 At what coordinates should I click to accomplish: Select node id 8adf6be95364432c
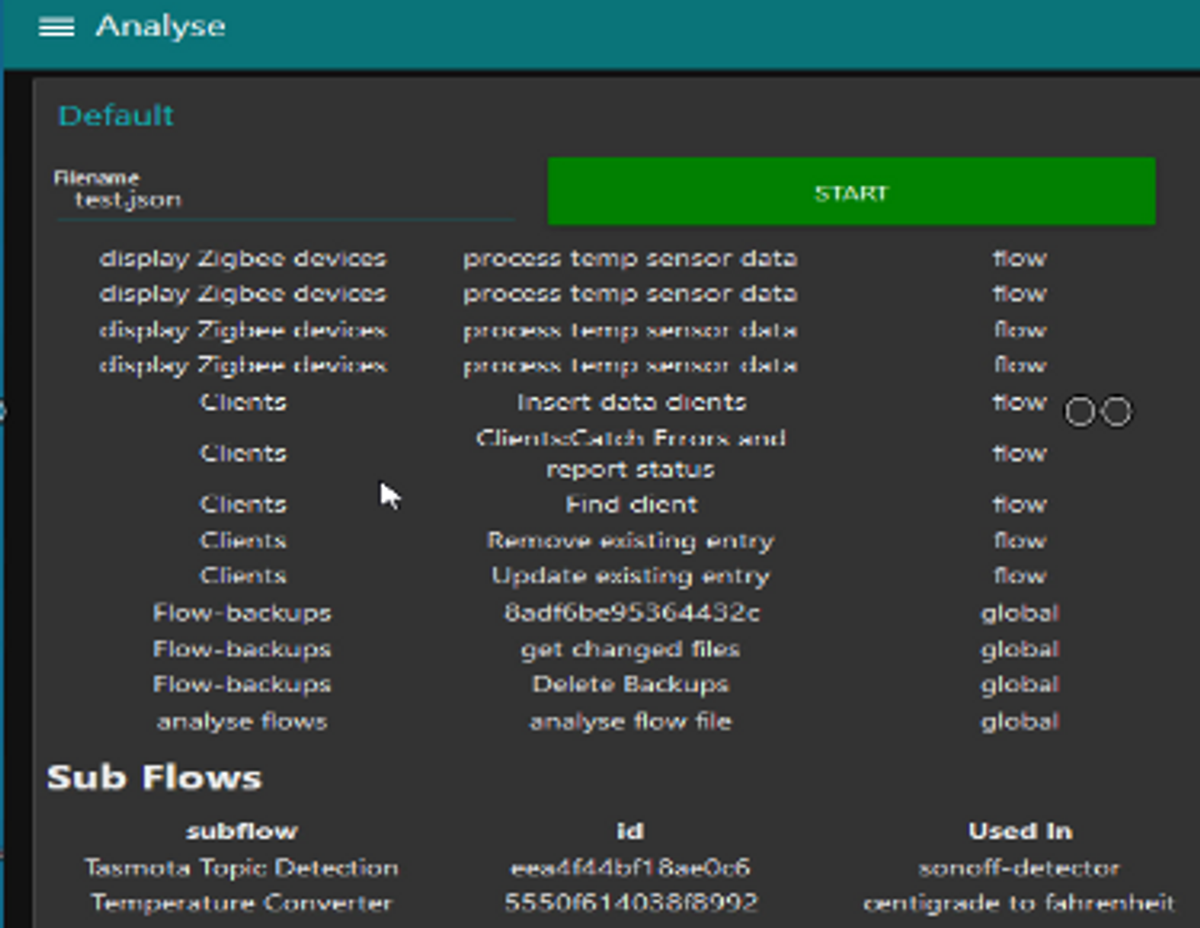[631, 612]
